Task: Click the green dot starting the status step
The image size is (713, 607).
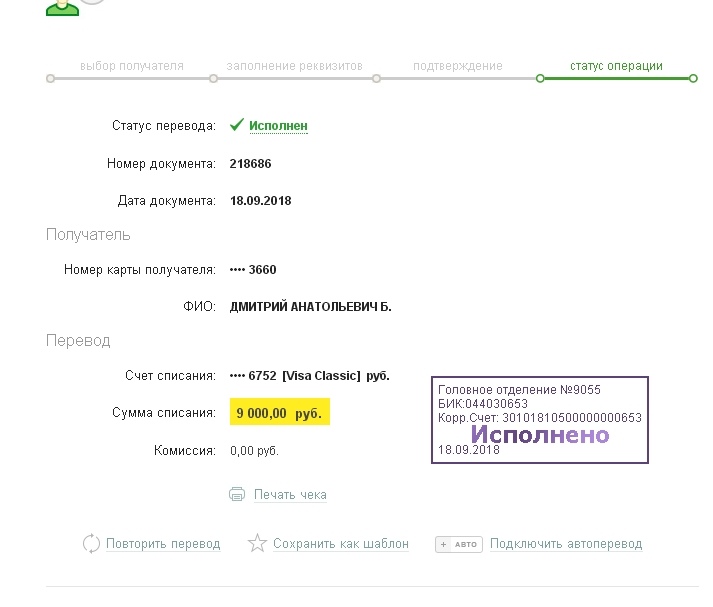Action: coord(540,78)
